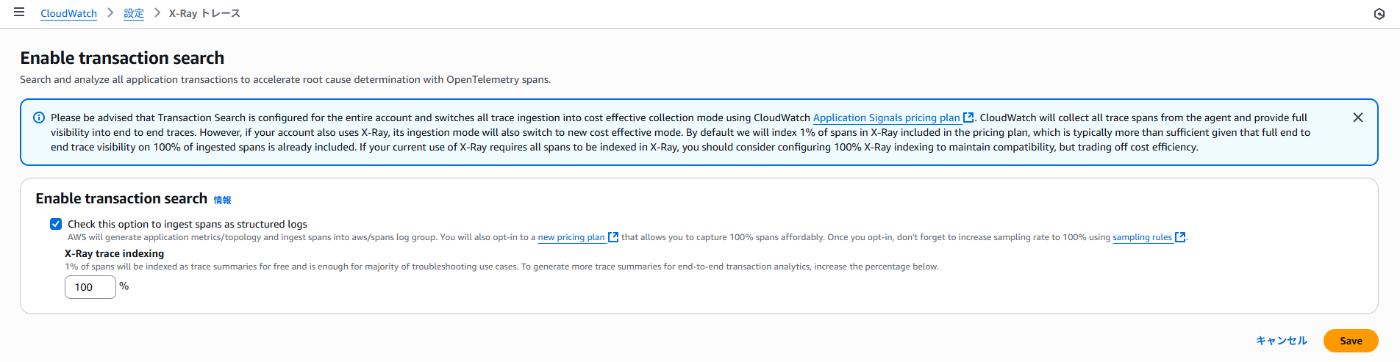Click external link icon after new pricing plan
This screenshot has height=362, width=1400.
(x=613, y=237)
